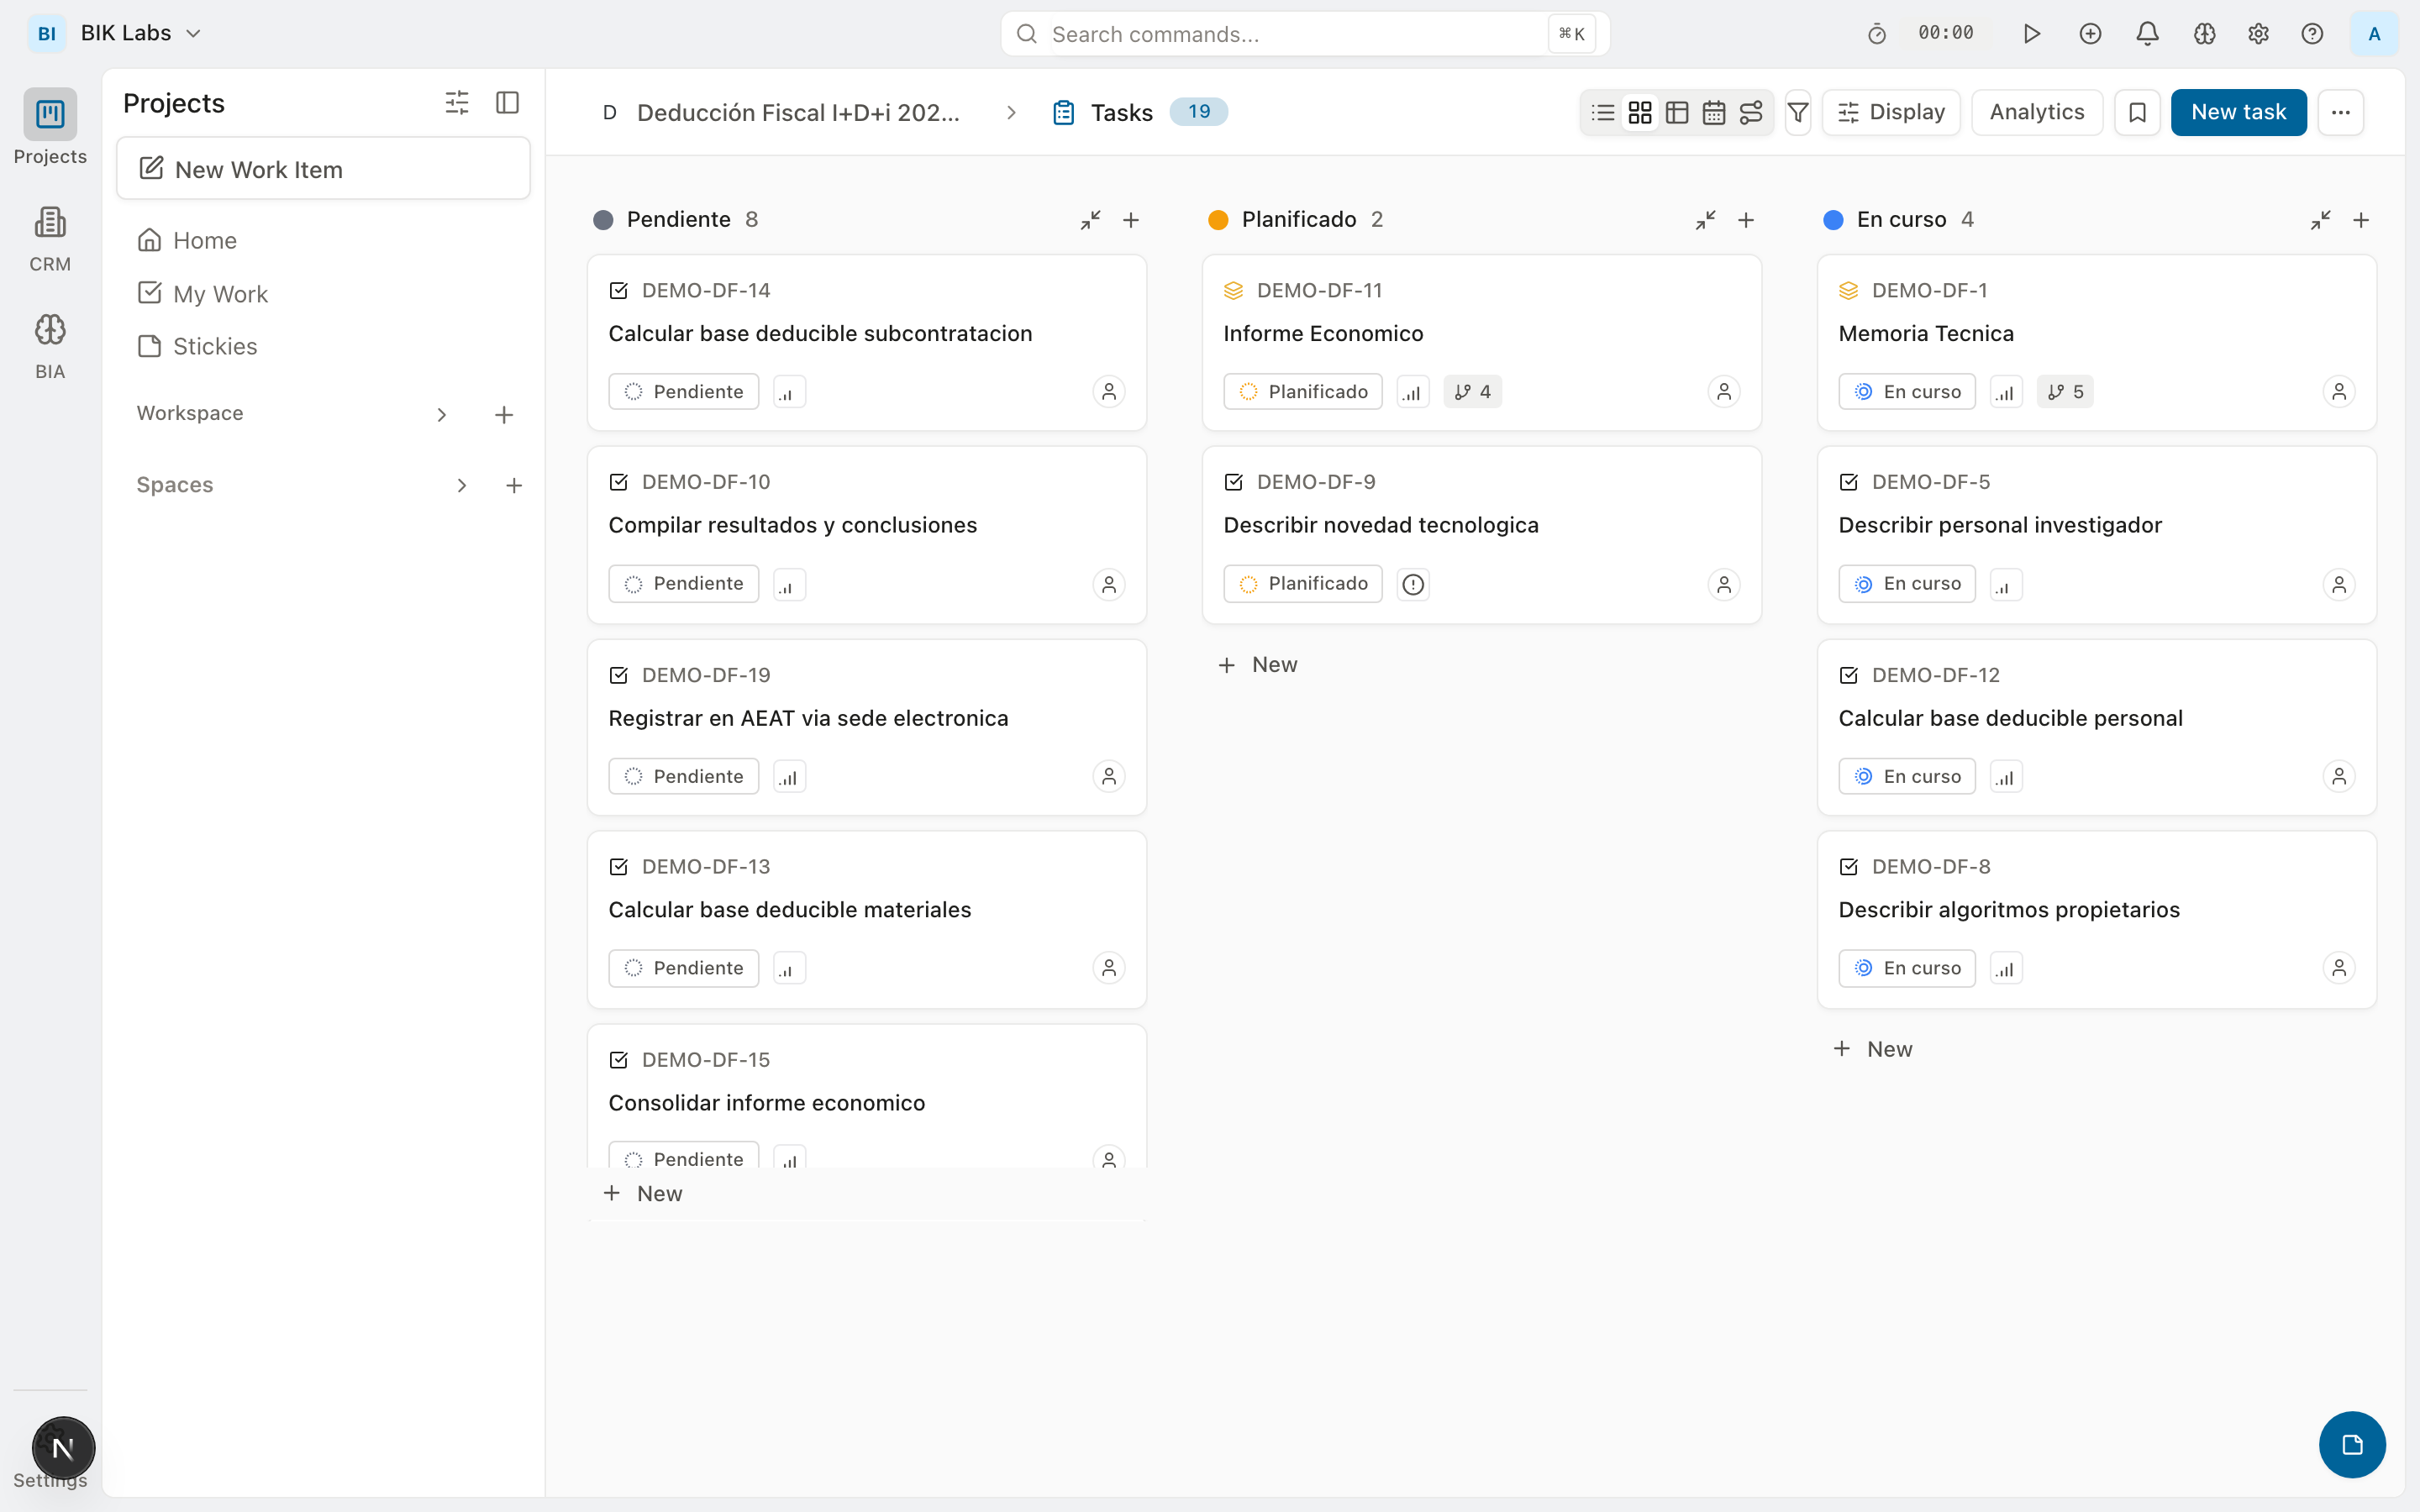This screenshot has width=2420, height=1512.
Task: Open the AI brain icon in top bar
Action: (2204, 33)
